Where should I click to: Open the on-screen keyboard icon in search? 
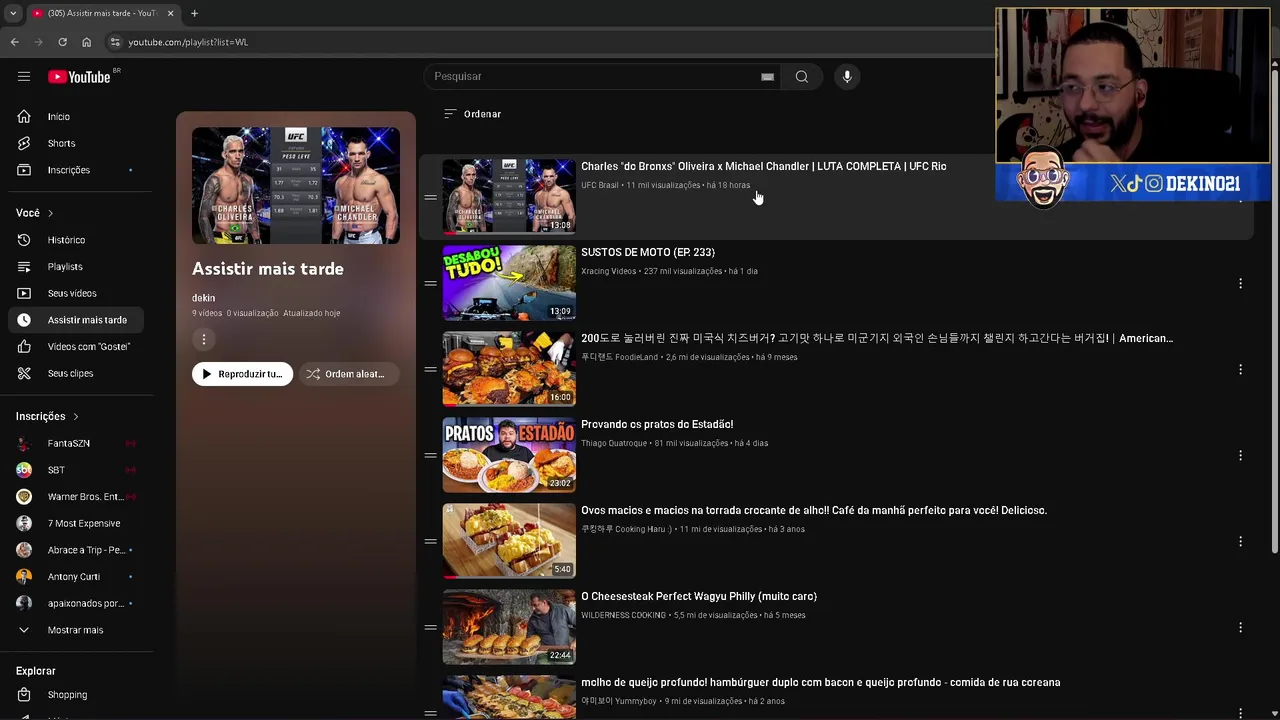767,77
